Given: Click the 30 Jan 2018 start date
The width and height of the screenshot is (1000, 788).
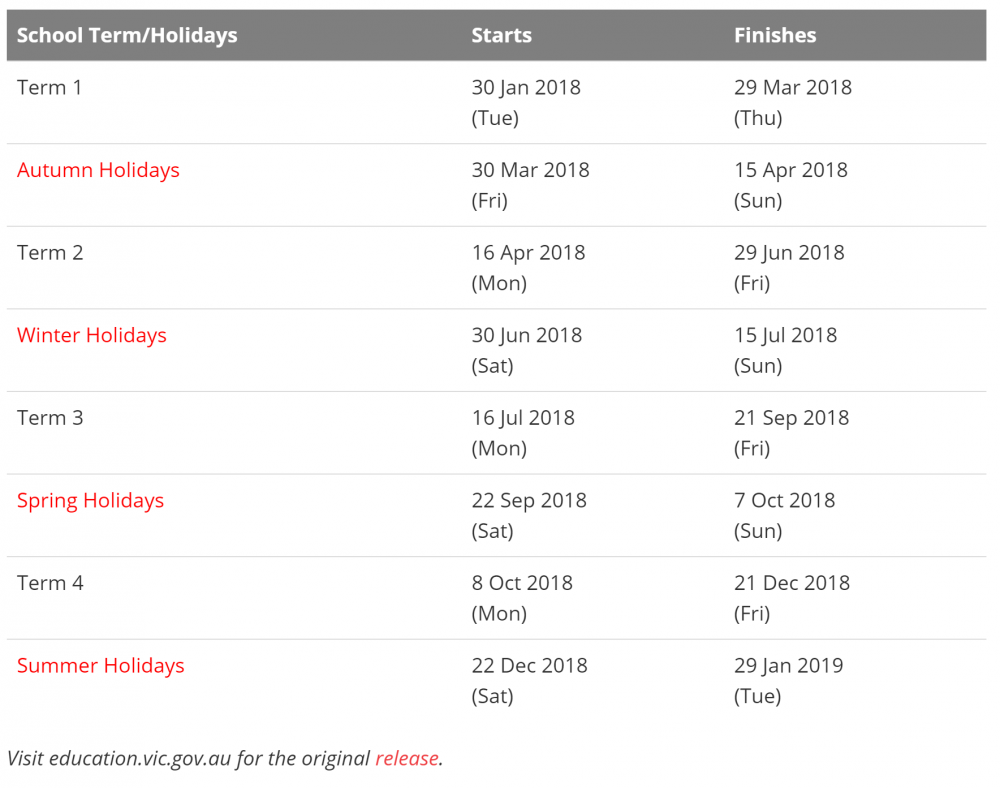Looking at the screenshot, I should point(526,87).
